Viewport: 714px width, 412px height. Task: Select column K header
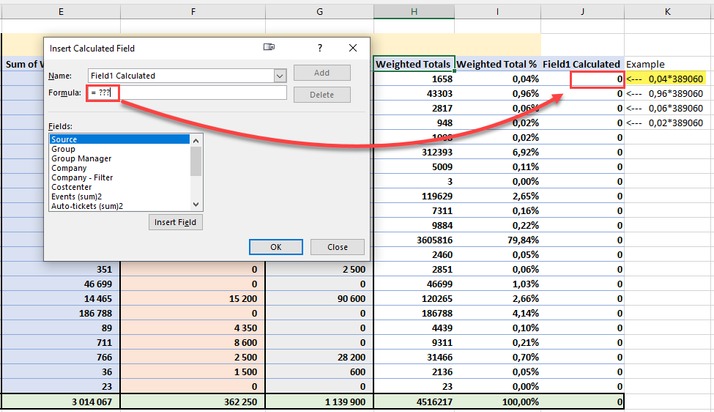(668, 12)
